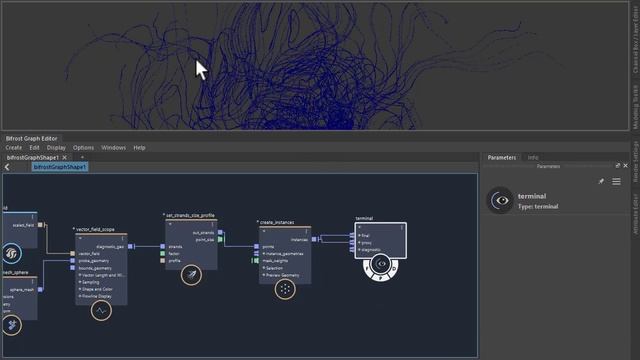Click the bounds_geometry input port

click(x=72, y=268)
